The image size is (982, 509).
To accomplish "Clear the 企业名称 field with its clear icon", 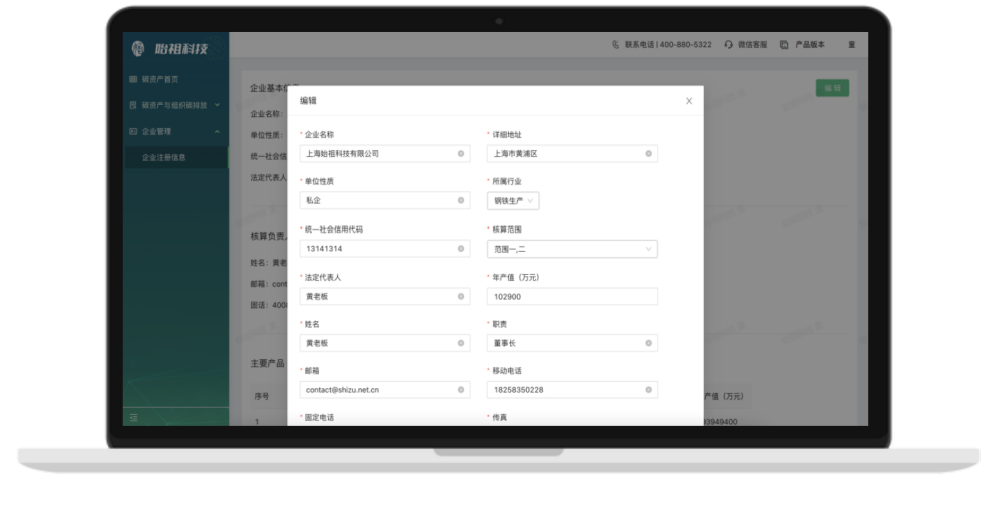I will 461,153.
